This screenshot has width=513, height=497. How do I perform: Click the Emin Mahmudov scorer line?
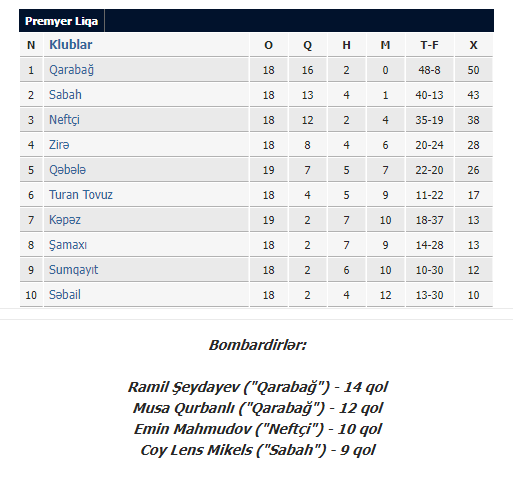pos(257,429)
